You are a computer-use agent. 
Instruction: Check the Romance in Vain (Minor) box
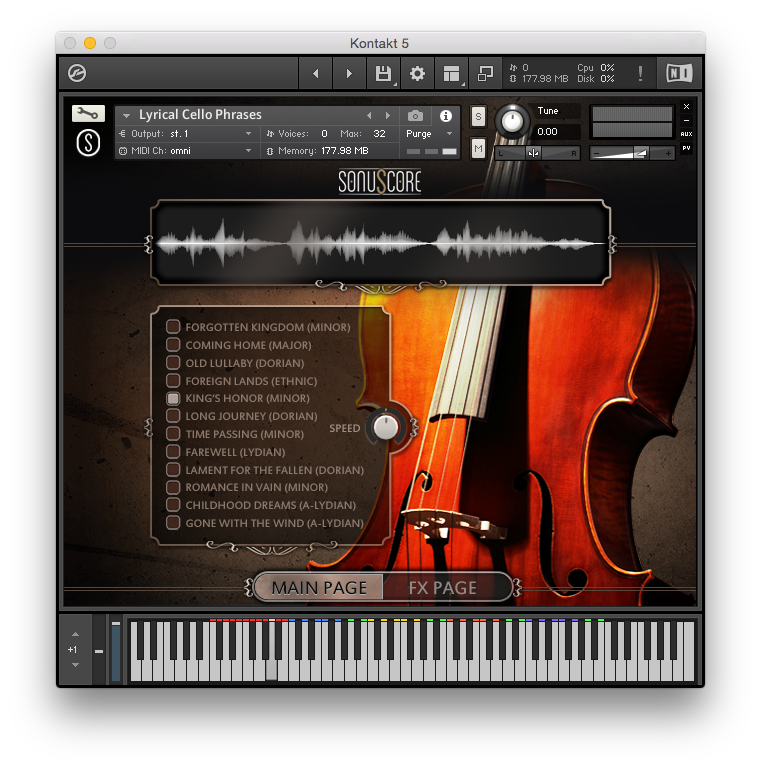point(173,487)
